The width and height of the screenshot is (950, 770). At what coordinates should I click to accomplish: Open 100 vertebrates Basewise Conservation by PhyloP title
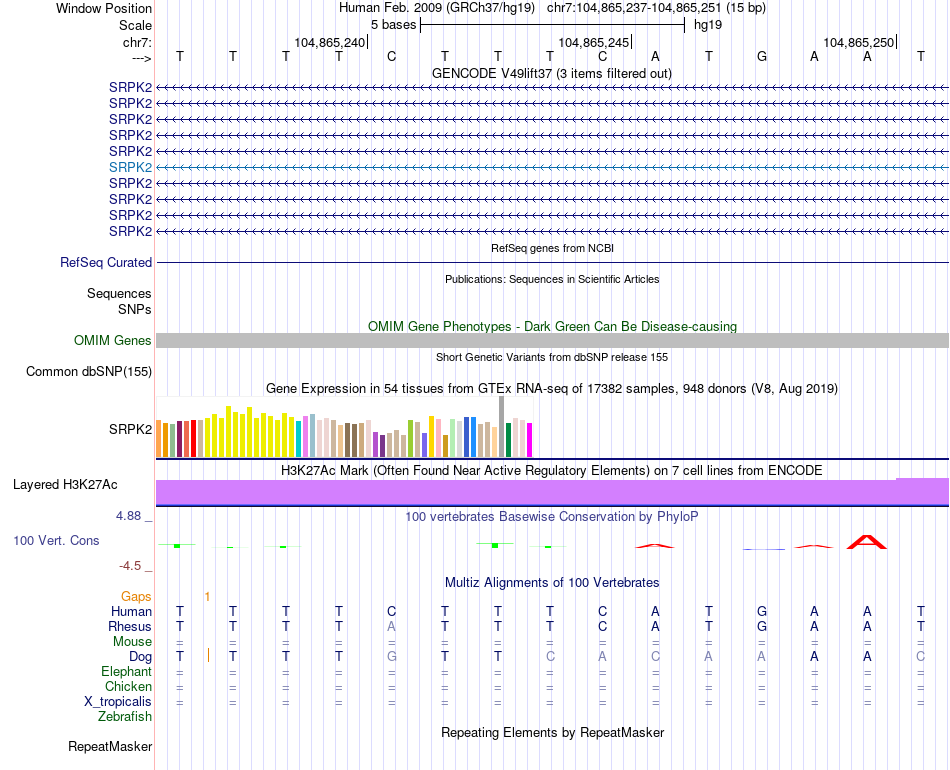[552, 517]
